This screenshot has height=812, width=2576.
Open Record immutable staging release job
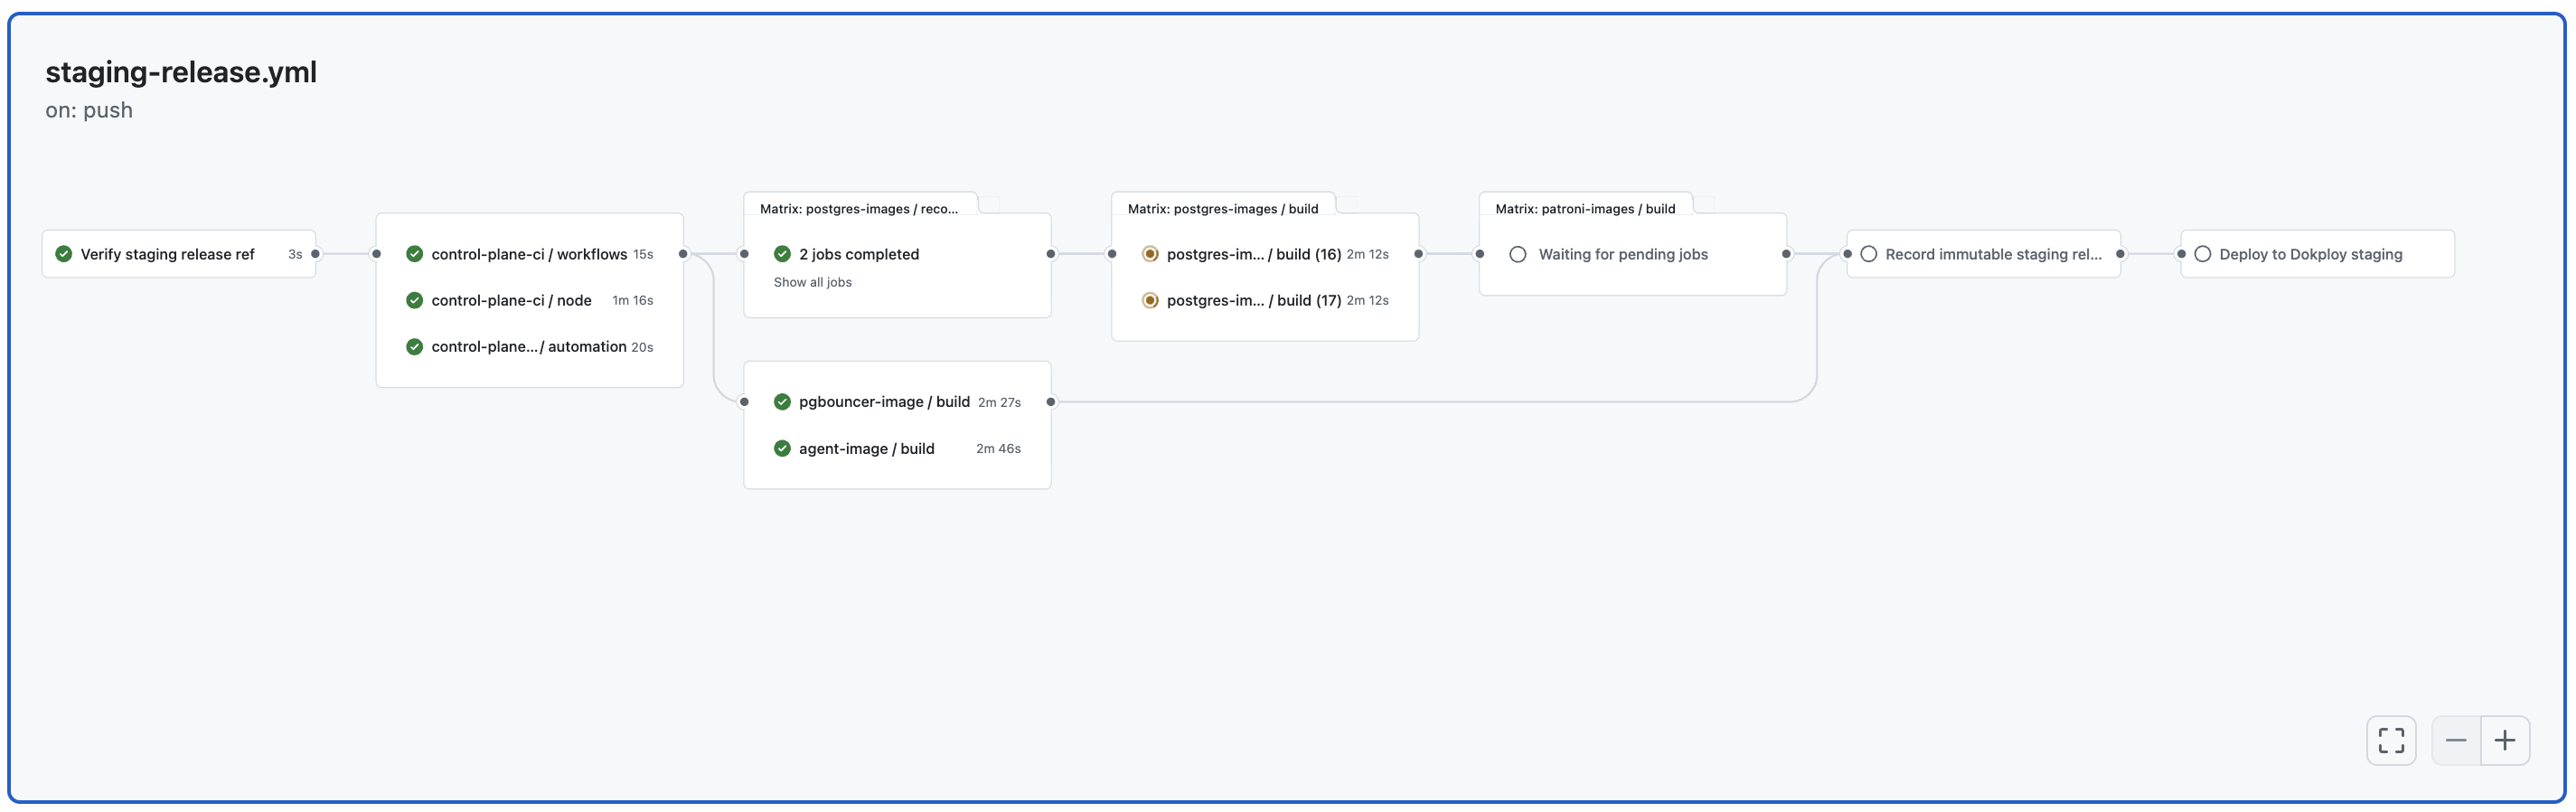click(x=1984, y=254)
